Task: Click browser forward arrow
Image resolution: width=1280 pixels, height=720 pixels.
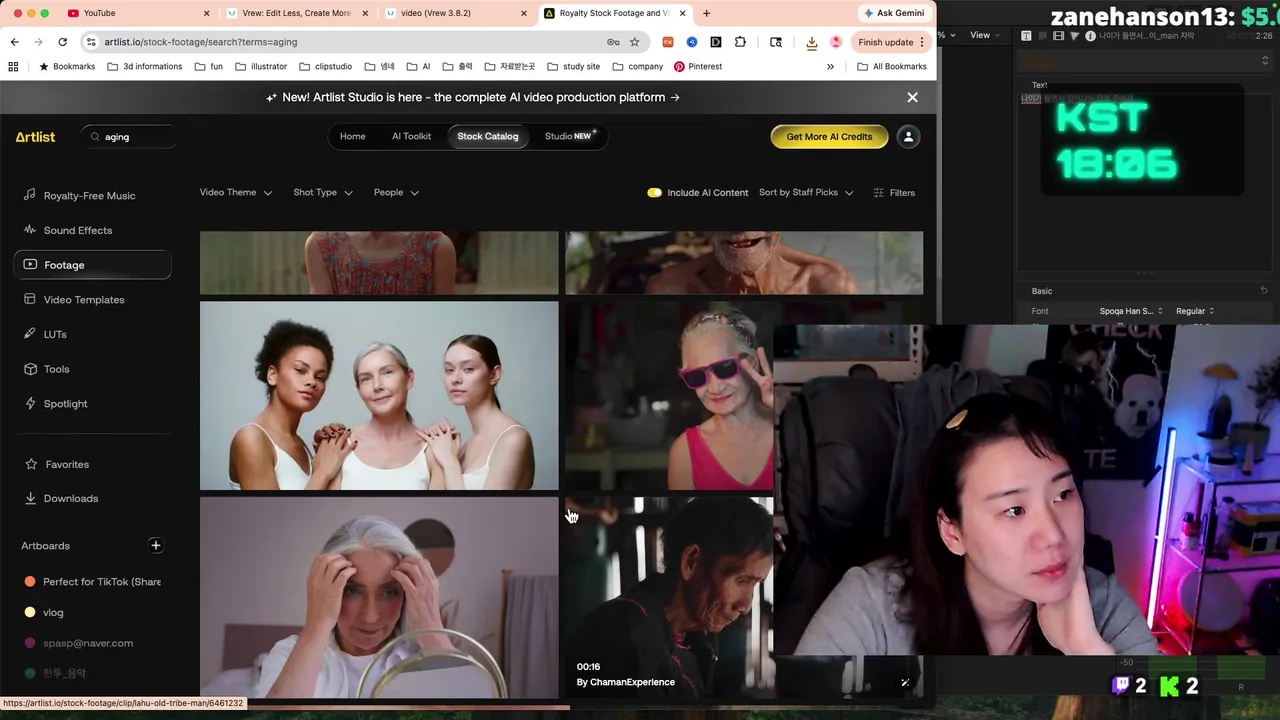Action: 38,42
